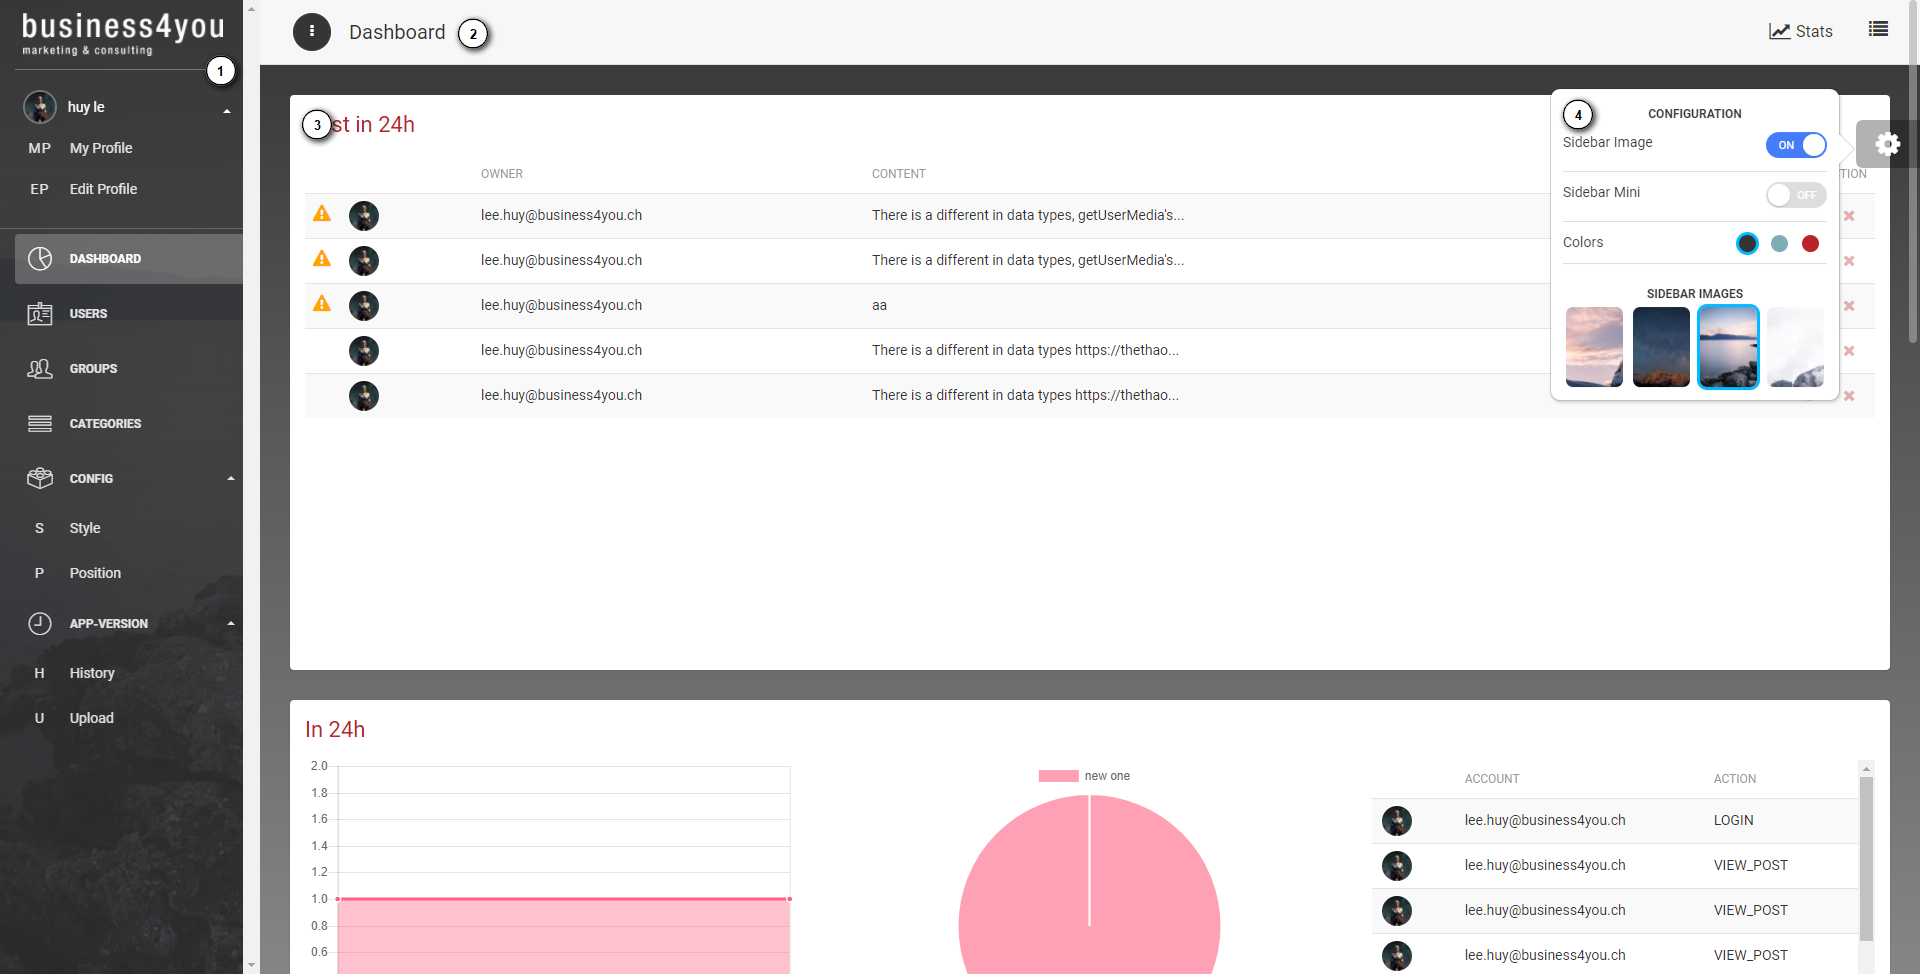Click the pink pie chart
The height and width of the screenshot is (974, 1920).
pos(1089,885)
